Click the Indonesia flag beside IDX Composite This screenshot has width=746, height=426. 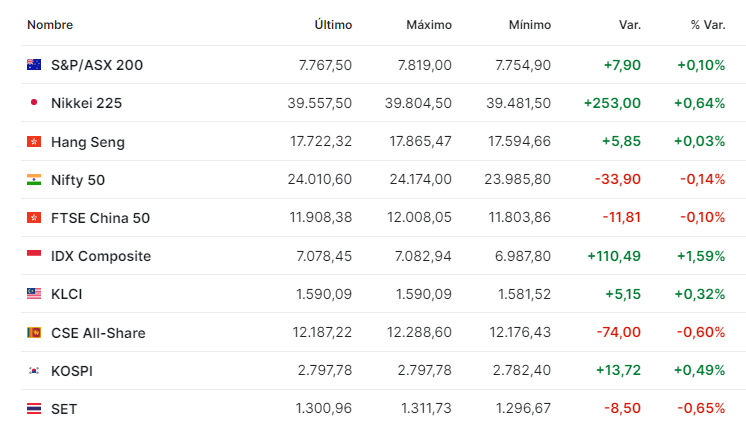click(34, 254)
